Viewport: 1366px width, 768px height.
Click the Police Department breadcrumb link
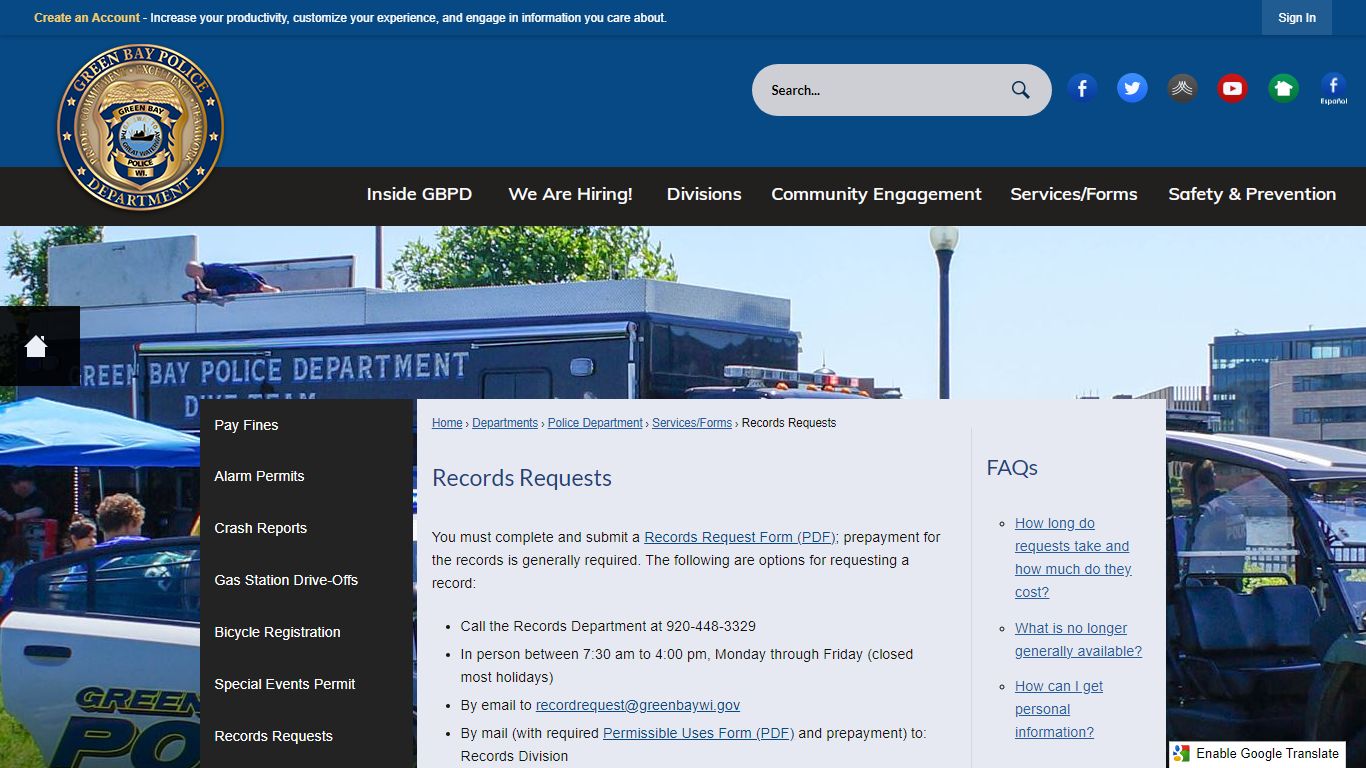tap(595, 423)
